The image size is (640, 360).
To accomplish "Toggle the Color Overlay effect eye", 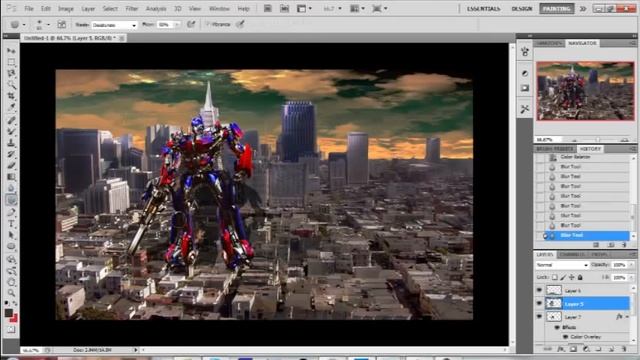I will point(565,337).
